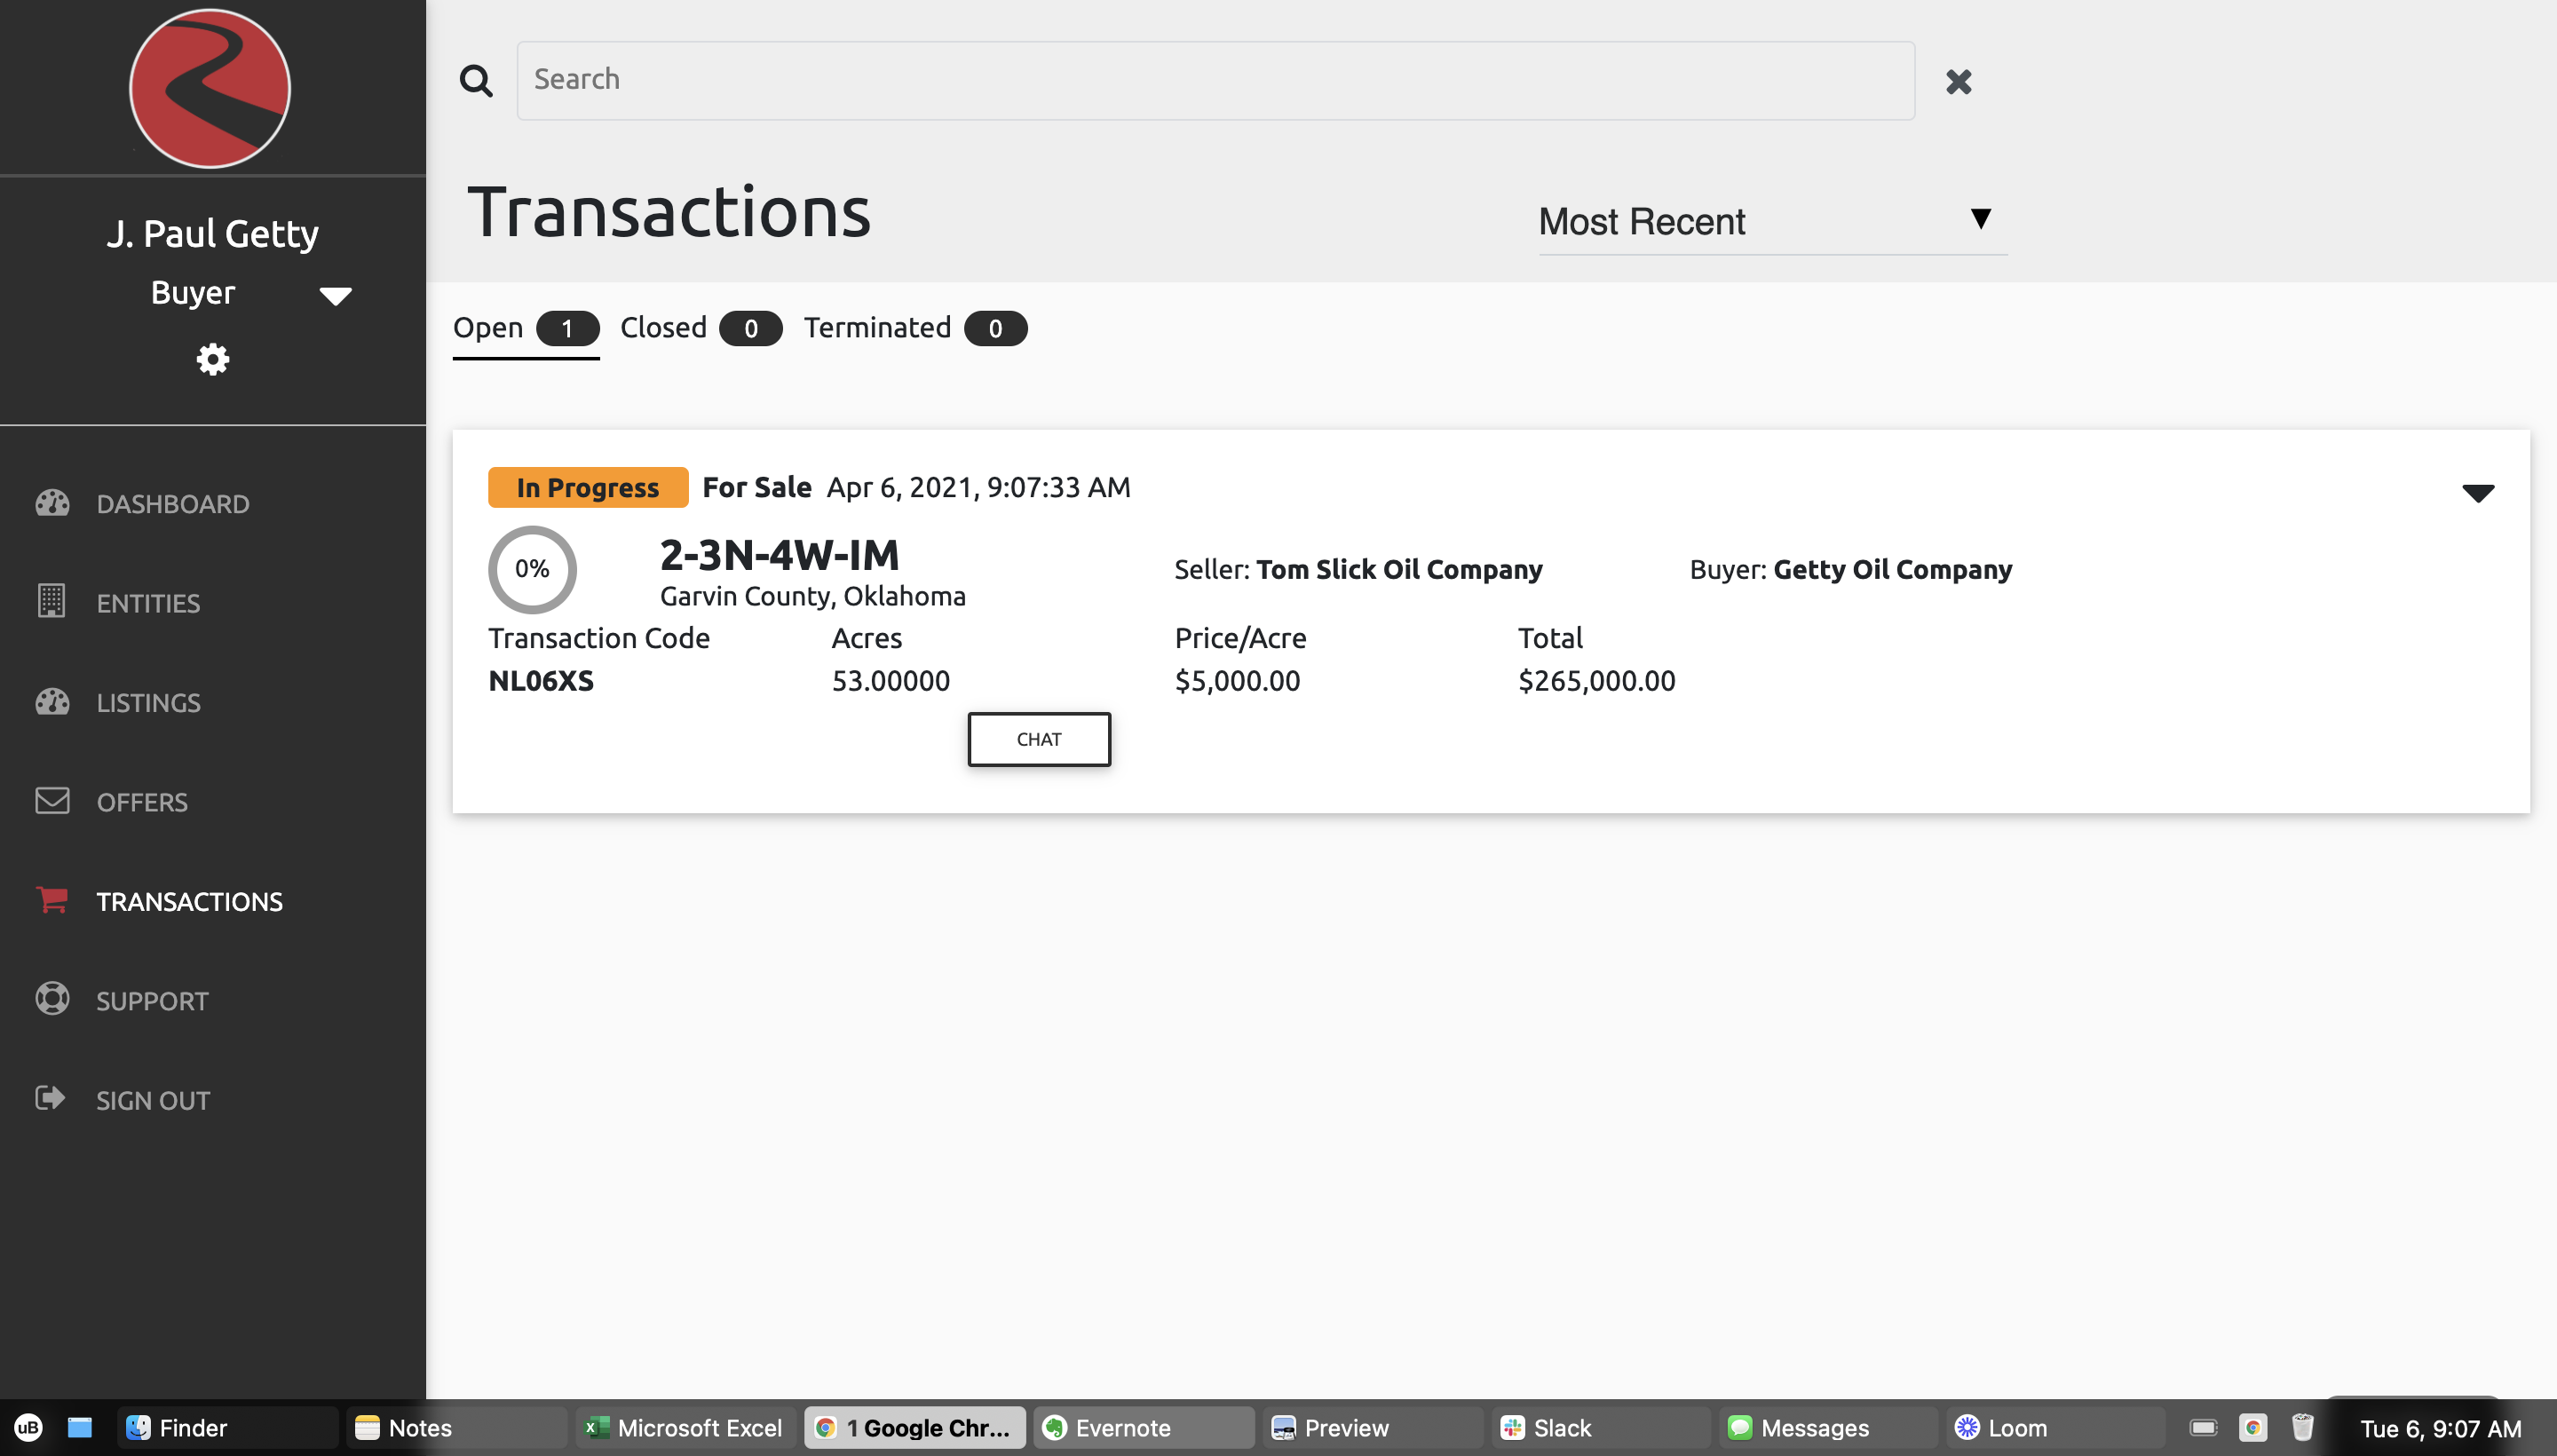Expand the 2-3N-4W-IM transaction card
The width and height of the screenshot is (2557, 1456).
pyautogui.click(x=2477, y=492)
